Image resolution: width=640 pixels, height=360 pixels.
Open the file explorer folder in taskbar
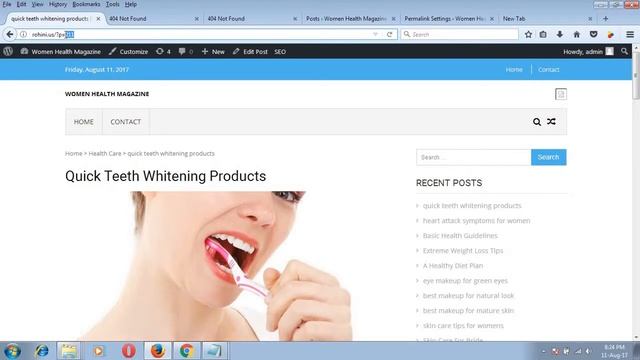69,351
